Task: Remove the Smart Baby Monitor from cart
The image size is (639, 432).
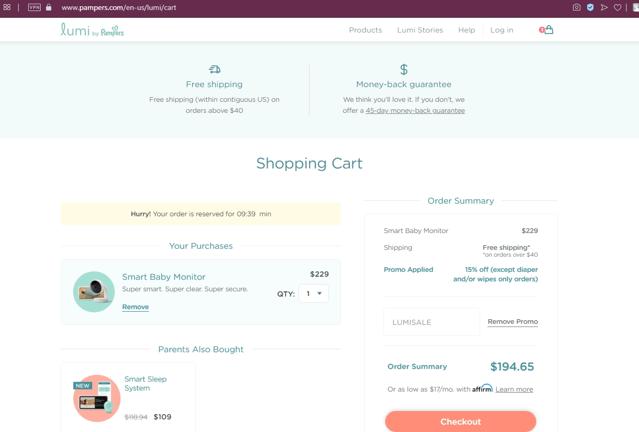Action: pos(135,307)
